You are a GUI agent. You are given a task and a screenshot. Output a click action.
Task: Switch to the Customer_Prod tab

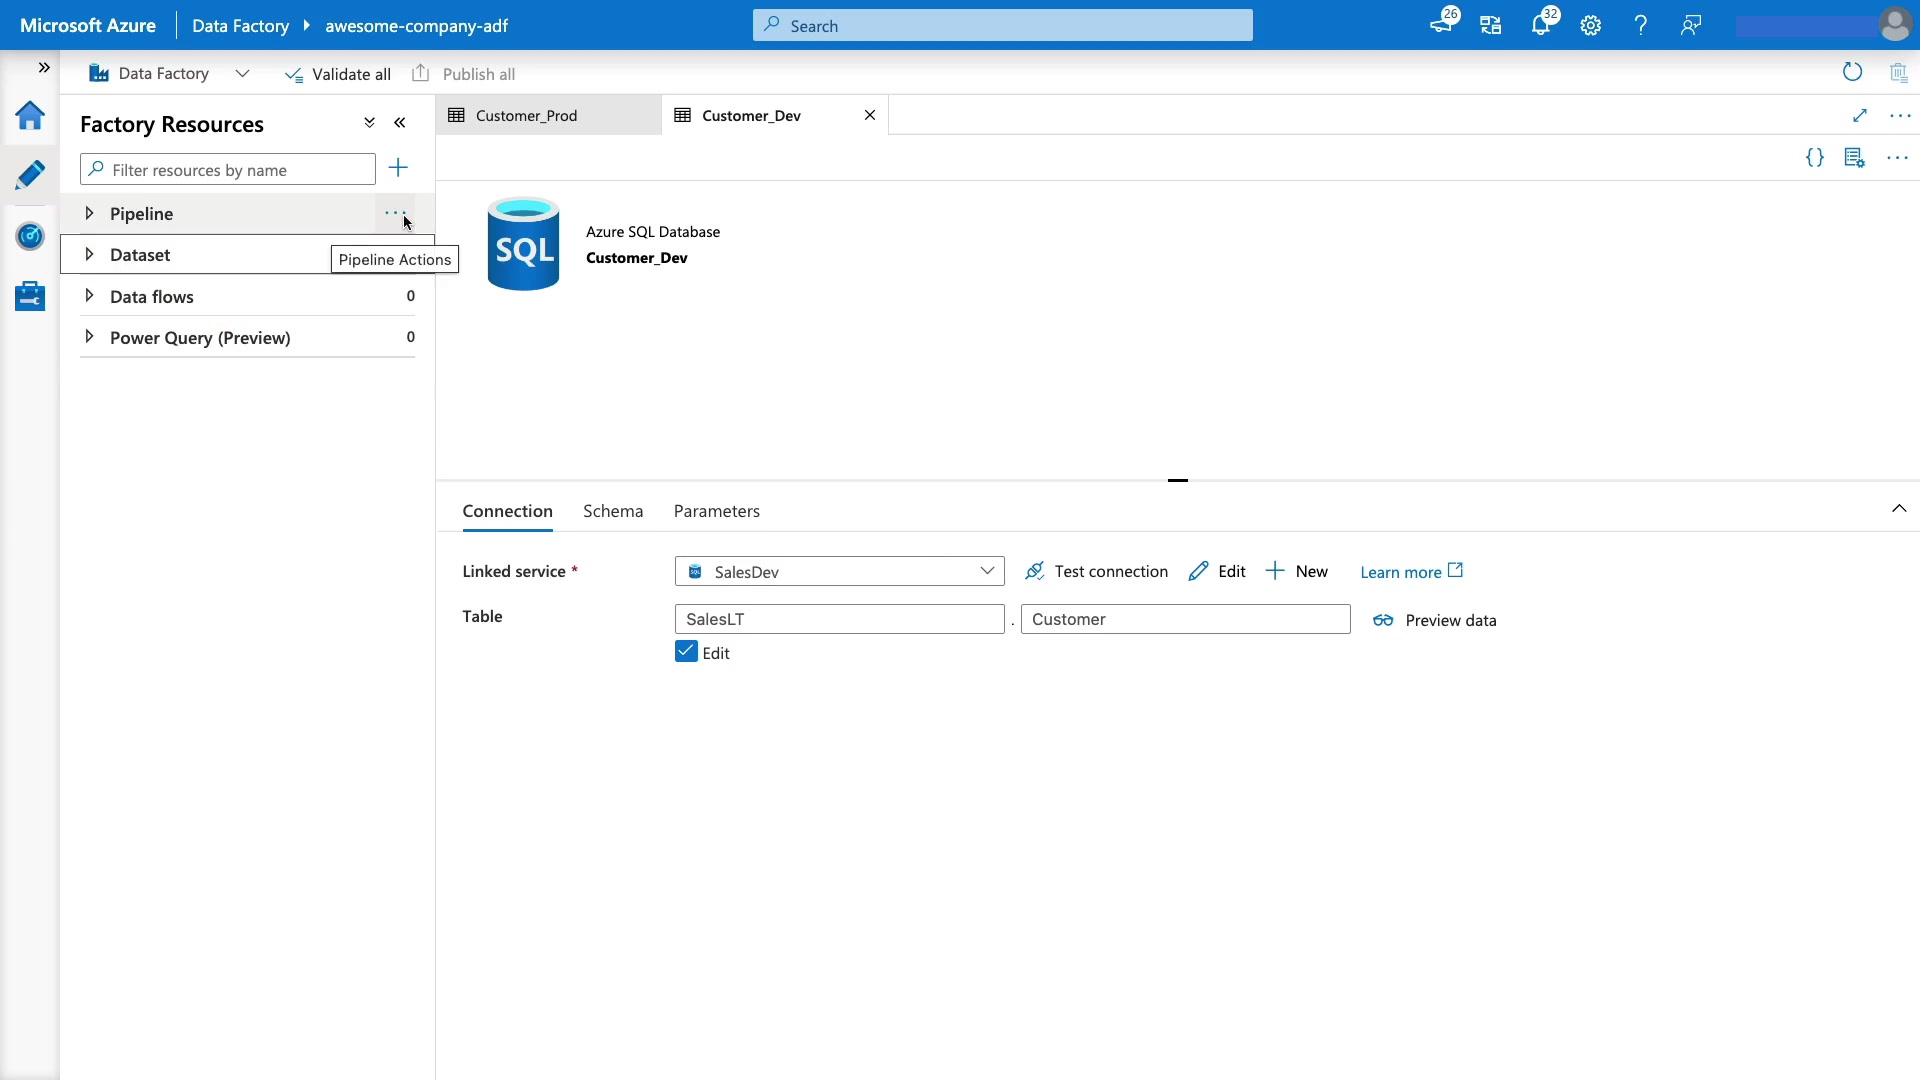click(527, 116)
